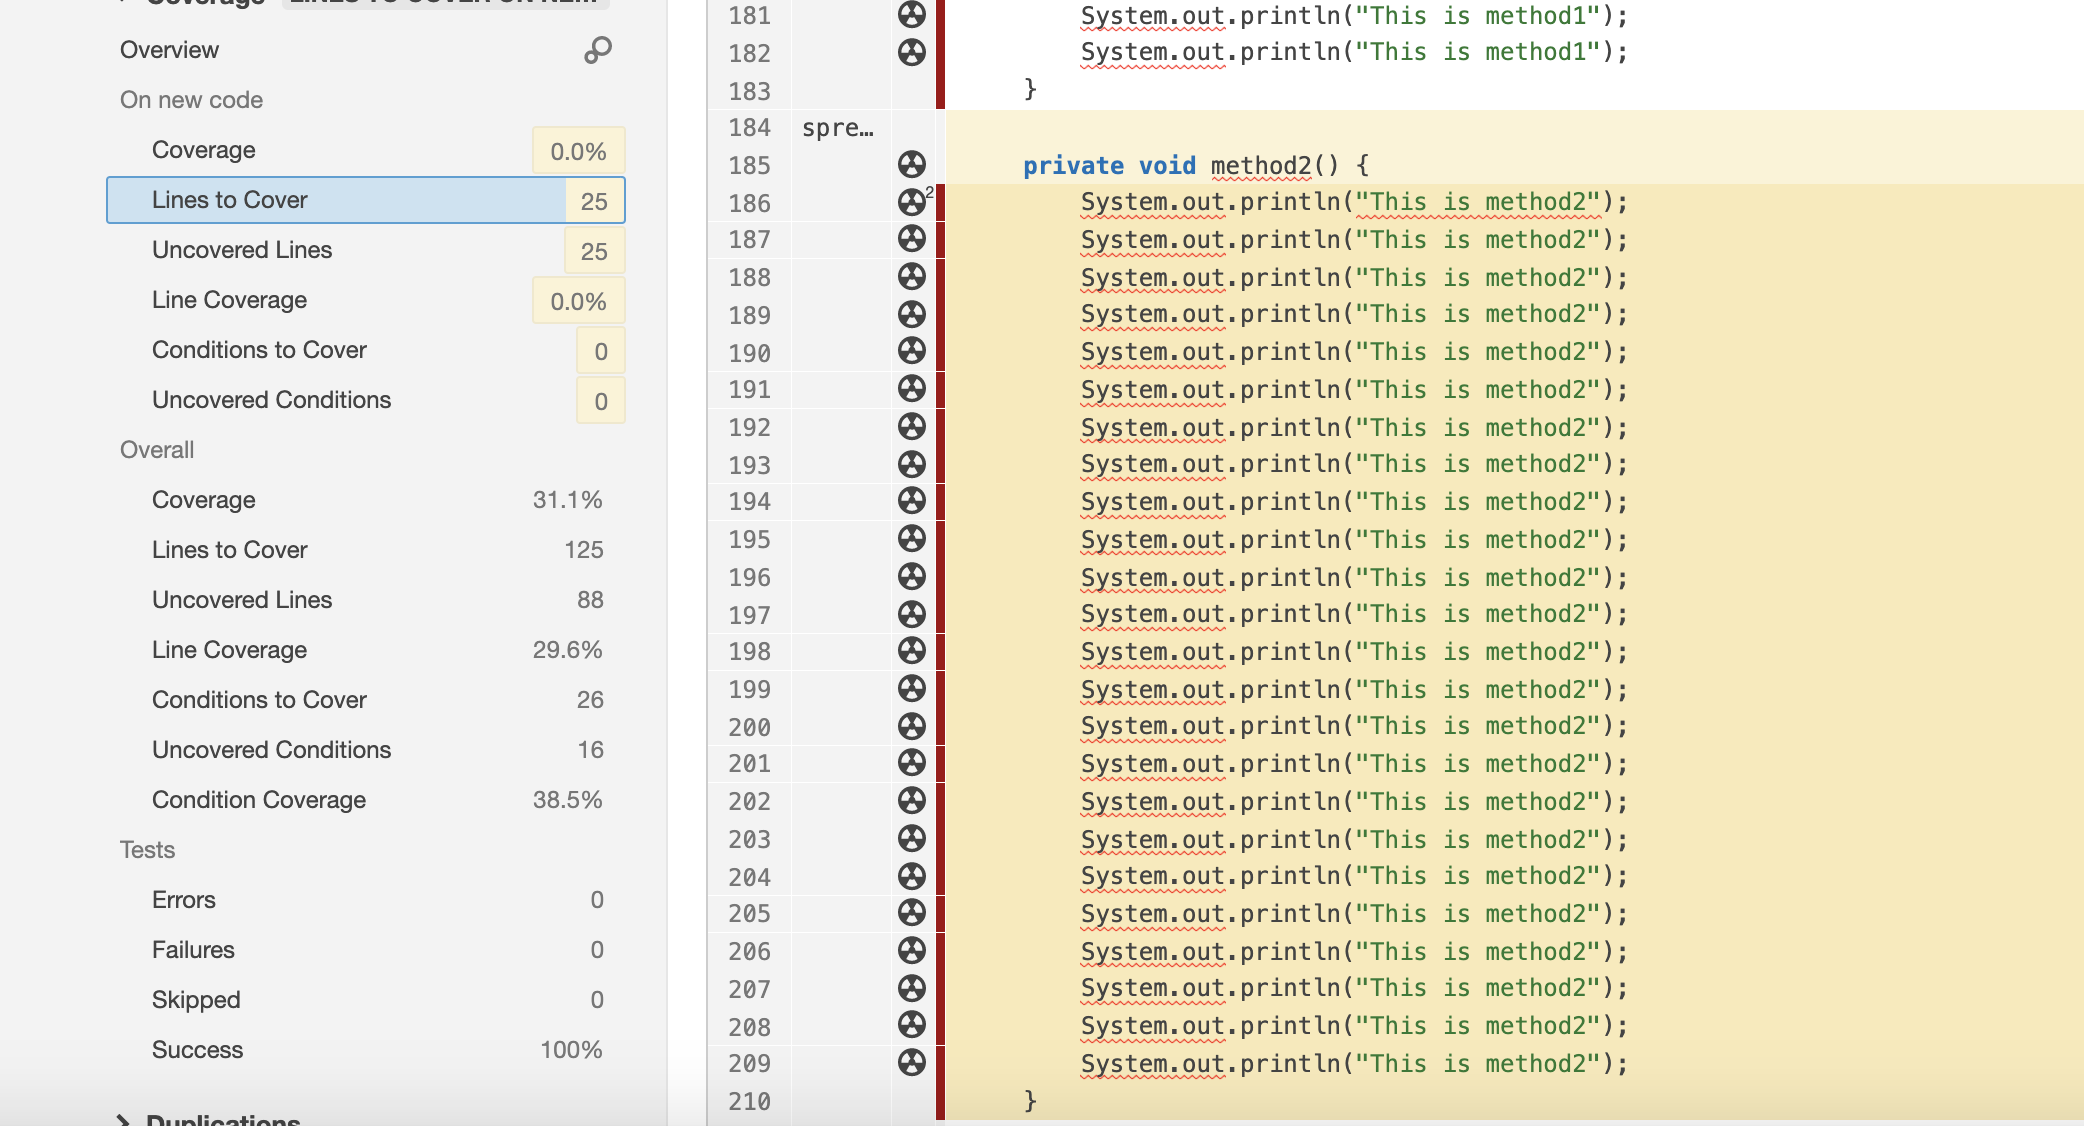
Task: Open the truncated SCM author on line 184
Action: coord(837,128)
